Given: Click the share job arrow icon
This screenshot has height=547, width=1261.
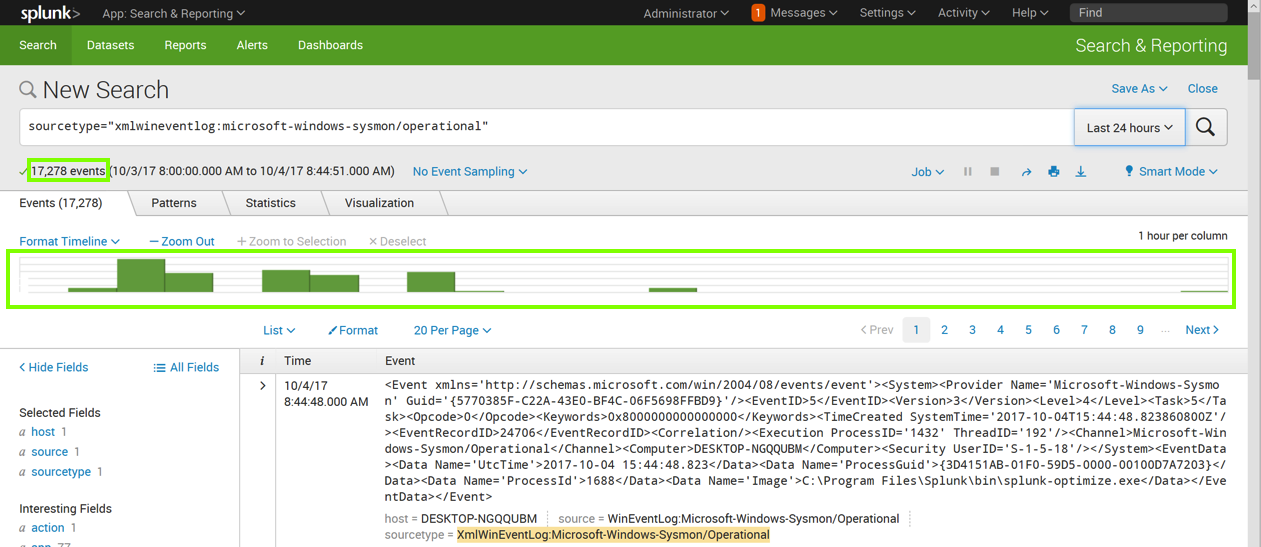Looking at the screenshot, I should pos(1026,172).
